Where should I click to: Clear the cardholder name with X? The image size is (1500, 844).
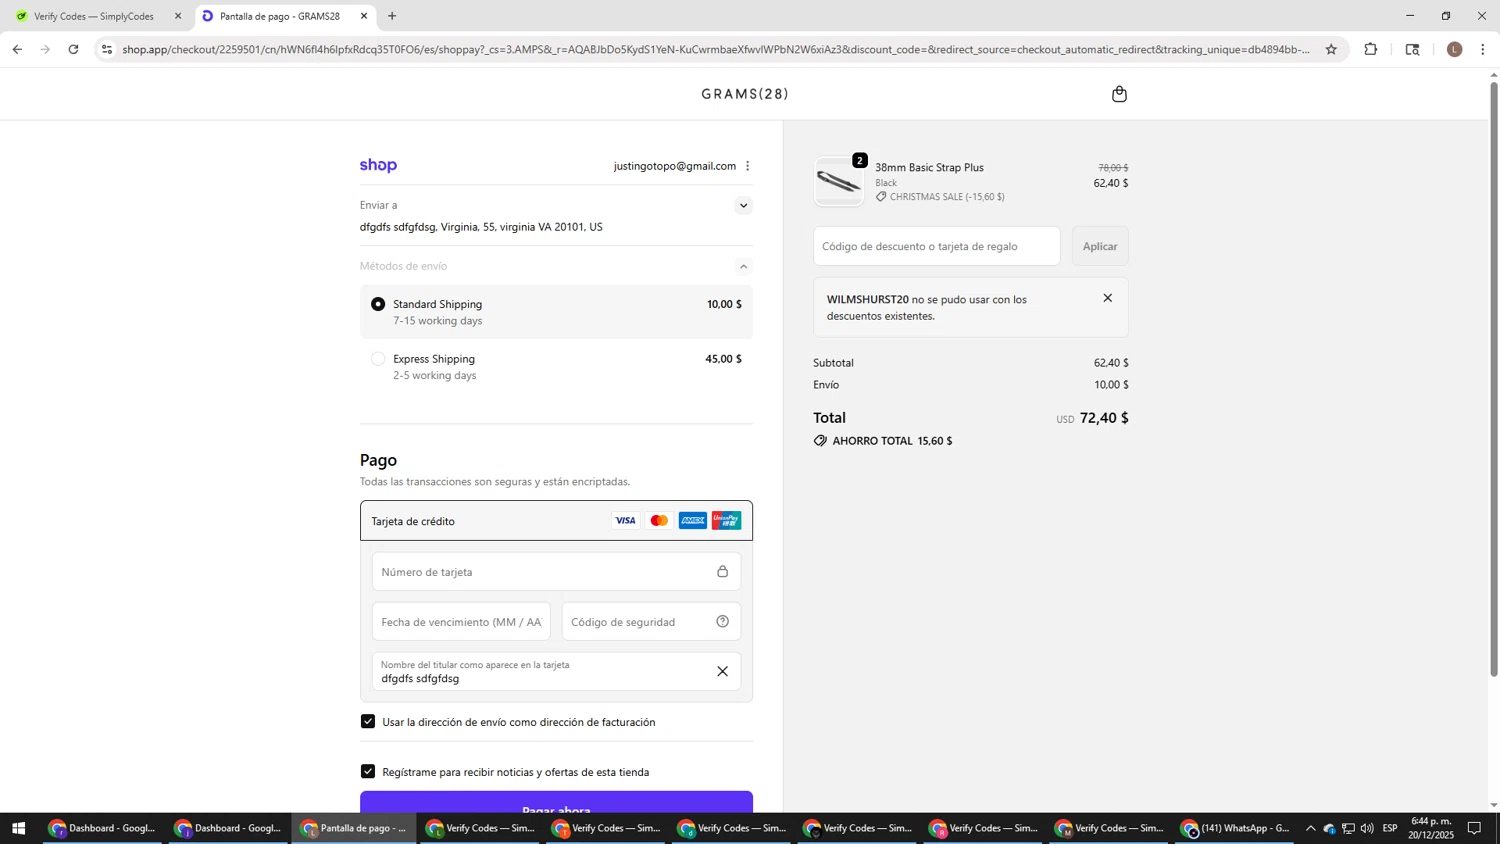[722, 672]
